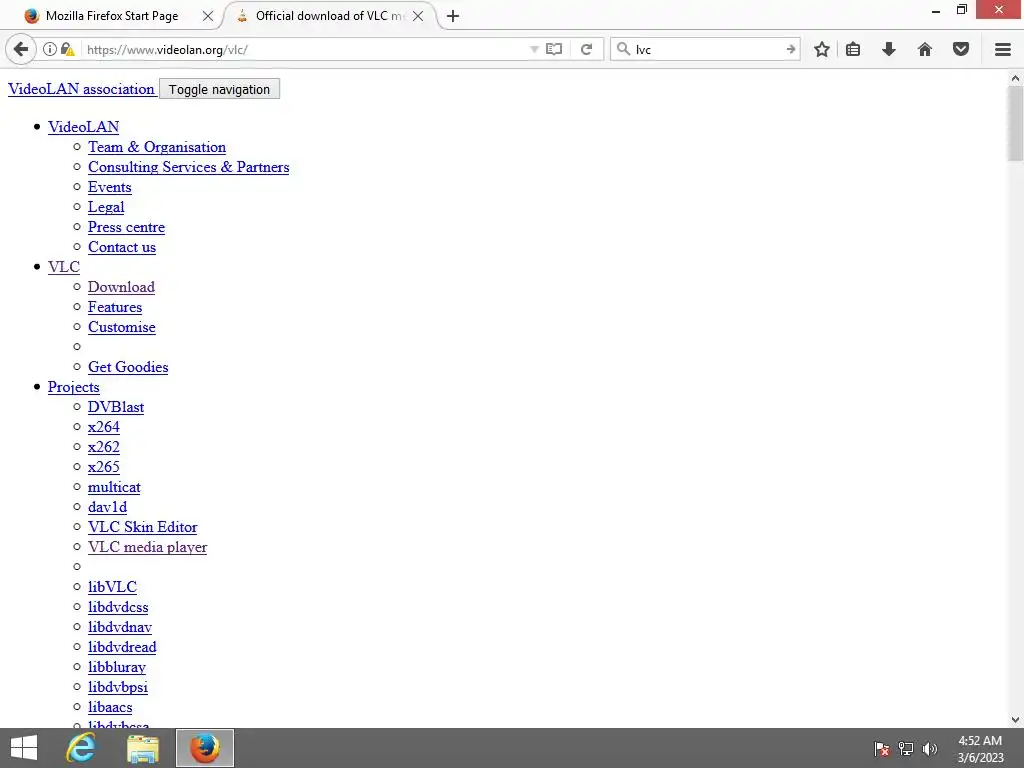
Task: Open the volume speaker icon
Action: (x=930, y=748)
